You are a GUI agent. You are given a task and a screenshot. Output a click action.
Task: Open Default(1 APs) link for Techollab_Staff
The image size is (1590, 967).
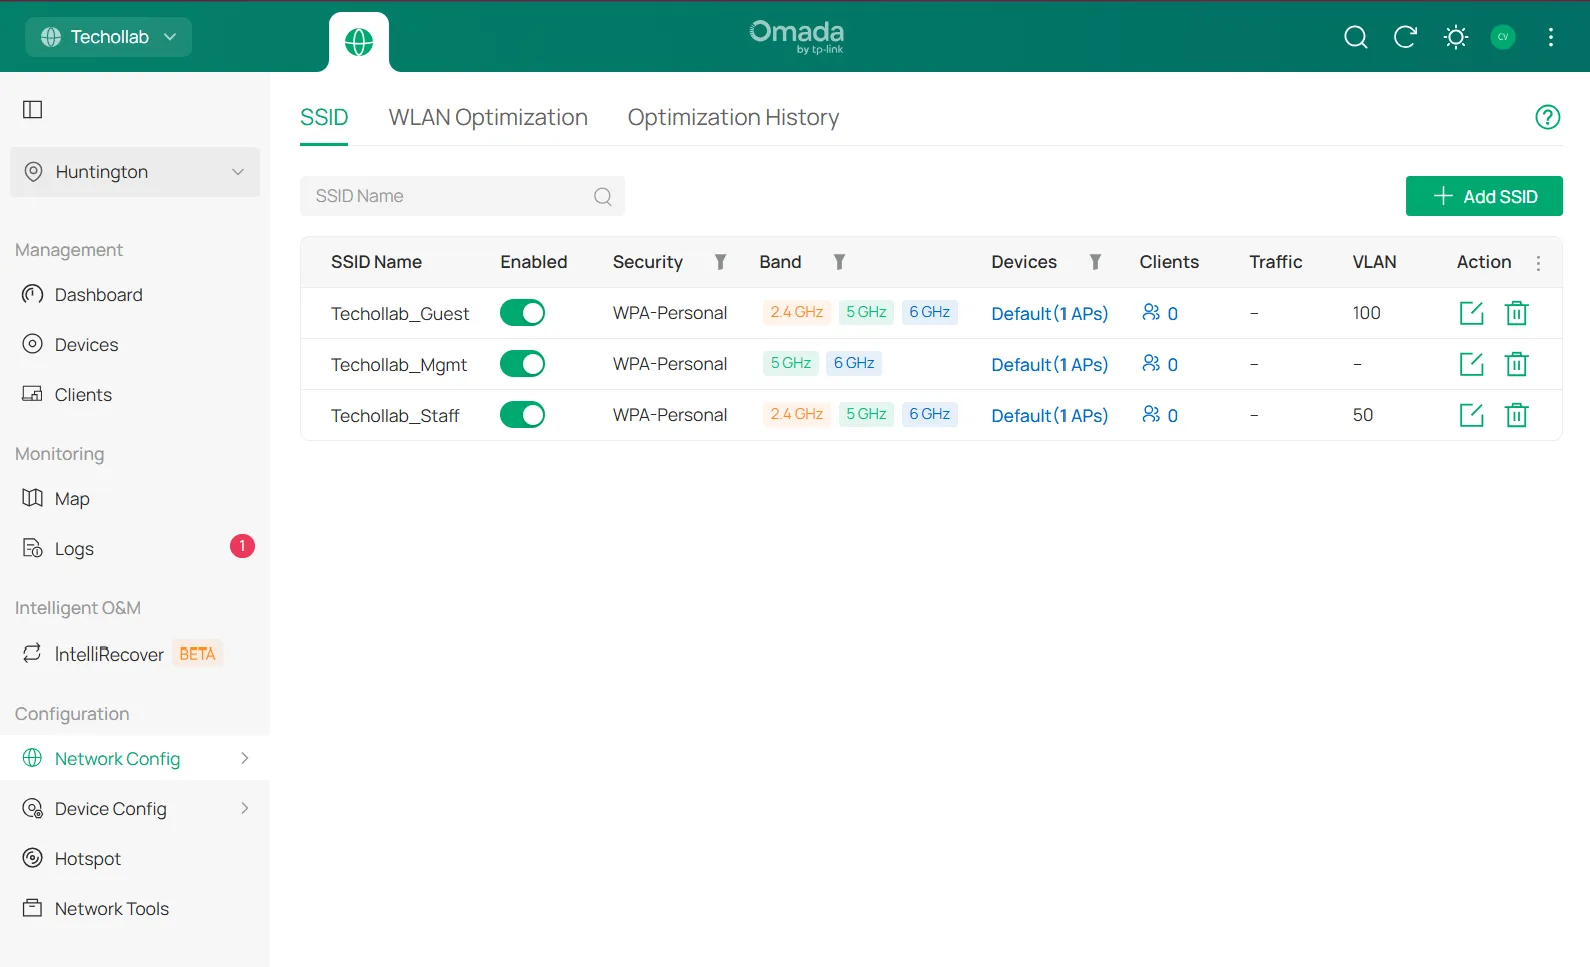pyautogui.click(x=1049, y=415)
